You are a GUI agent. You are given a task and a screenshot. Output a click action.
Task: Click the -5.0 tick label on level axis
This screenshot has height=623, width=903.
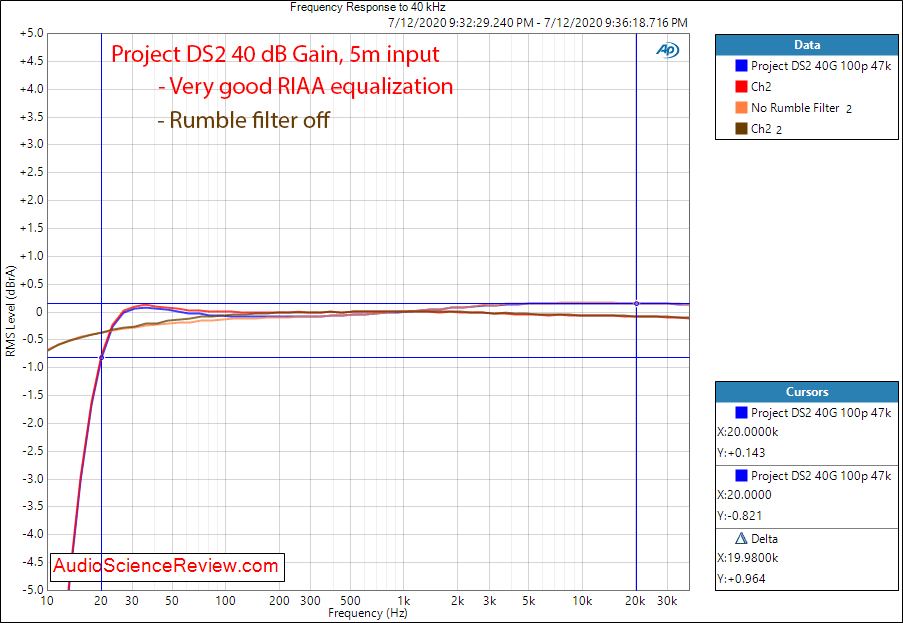pyautogui.click(x=31, y=590)
